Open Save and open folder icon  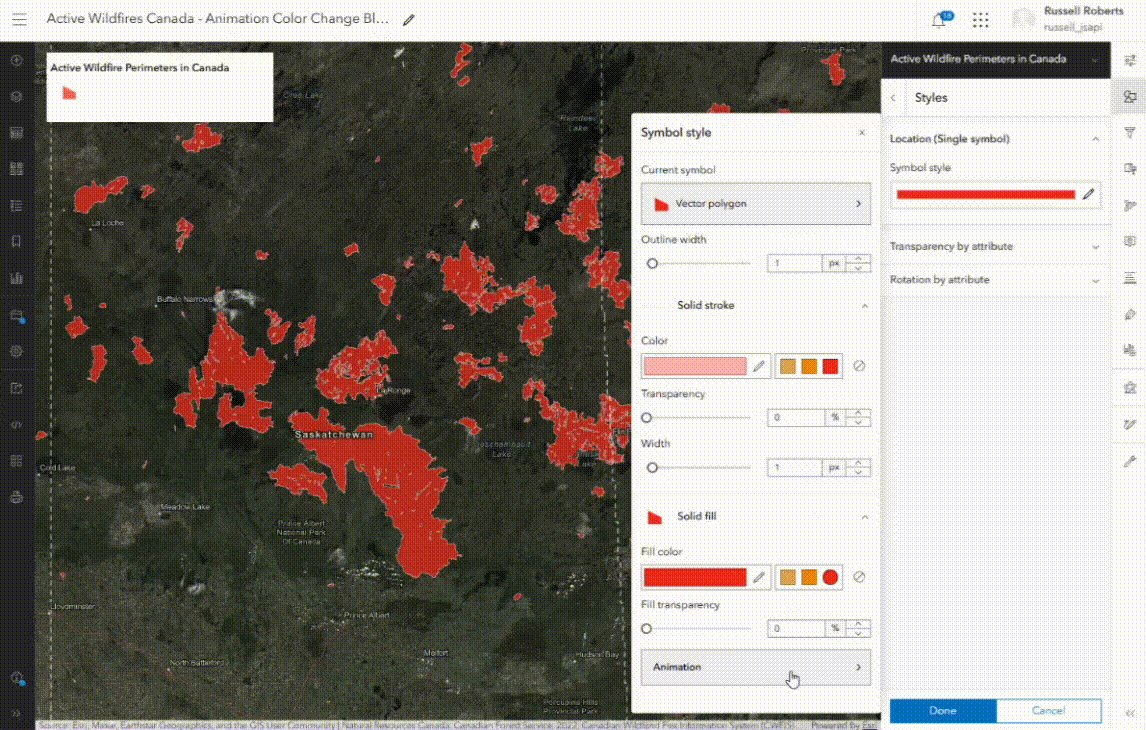pos(16,315)
